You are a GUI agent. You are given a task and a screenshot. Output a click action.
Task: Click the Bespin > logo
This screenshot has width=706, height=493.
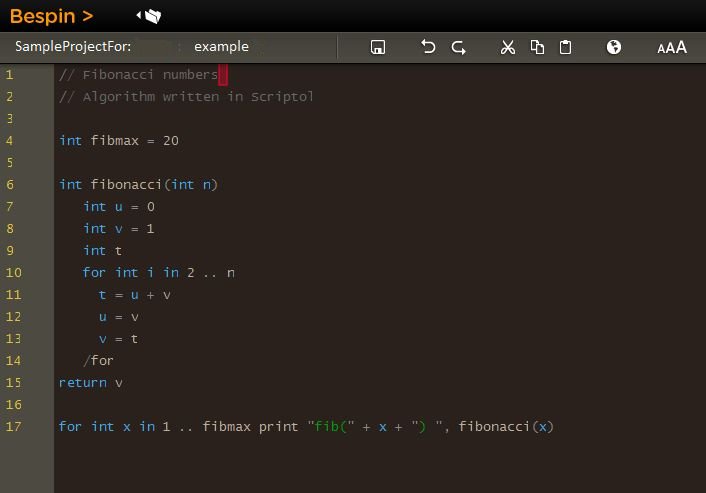51,16
